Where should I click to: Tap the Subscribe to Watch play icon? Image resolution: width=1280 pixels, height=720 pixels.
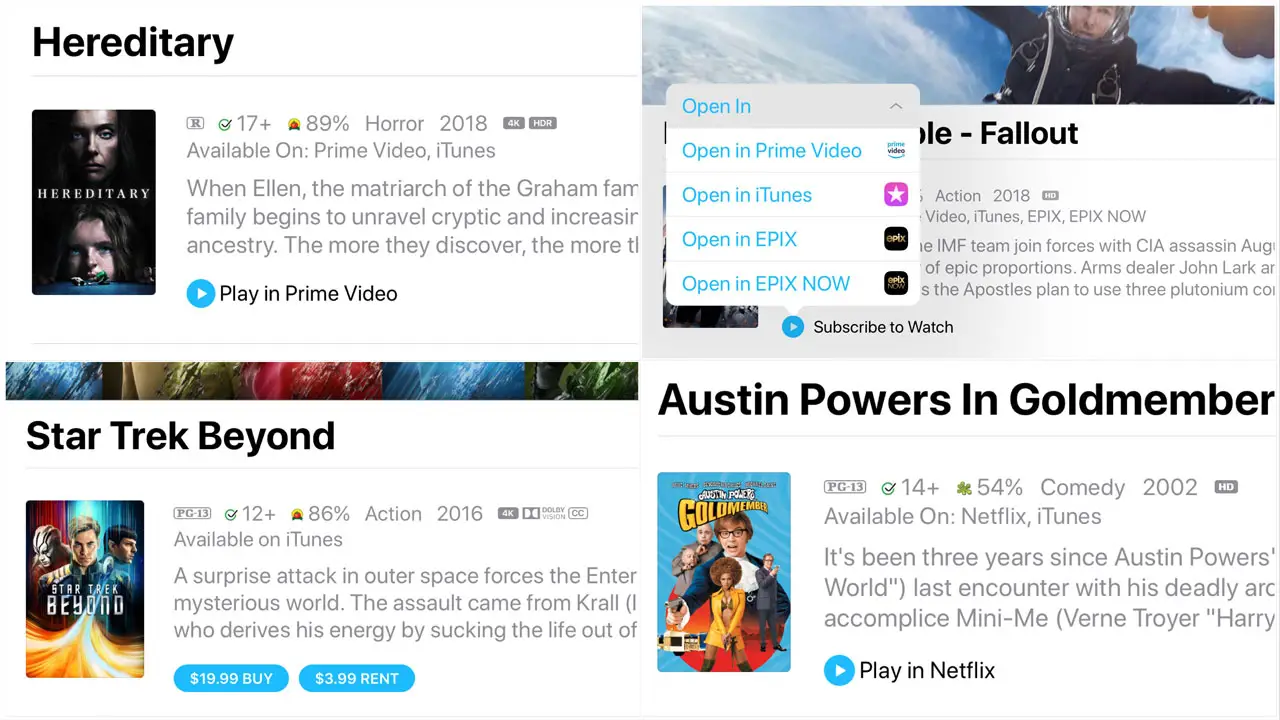coord(793,327)
